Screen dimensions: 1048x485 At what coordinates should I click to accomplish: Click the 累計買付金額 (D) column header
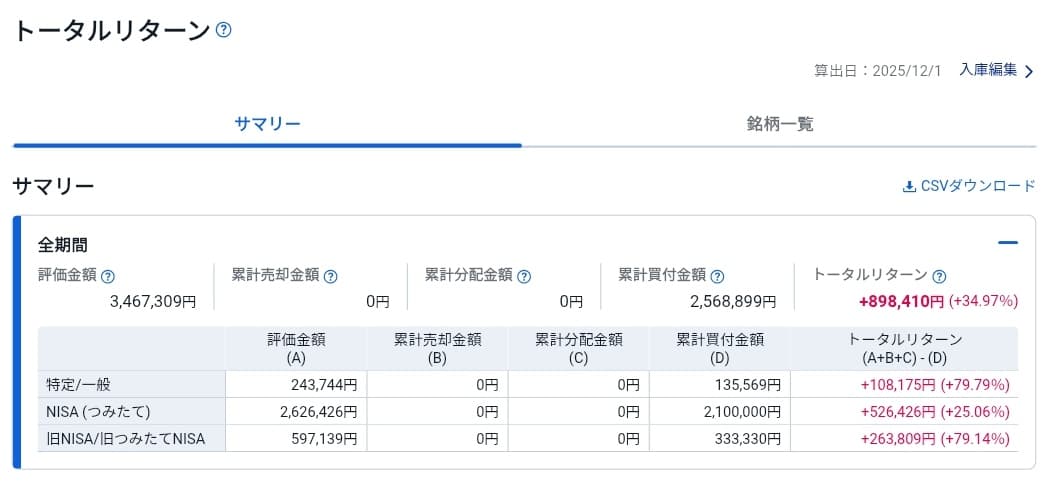point(719,348)
